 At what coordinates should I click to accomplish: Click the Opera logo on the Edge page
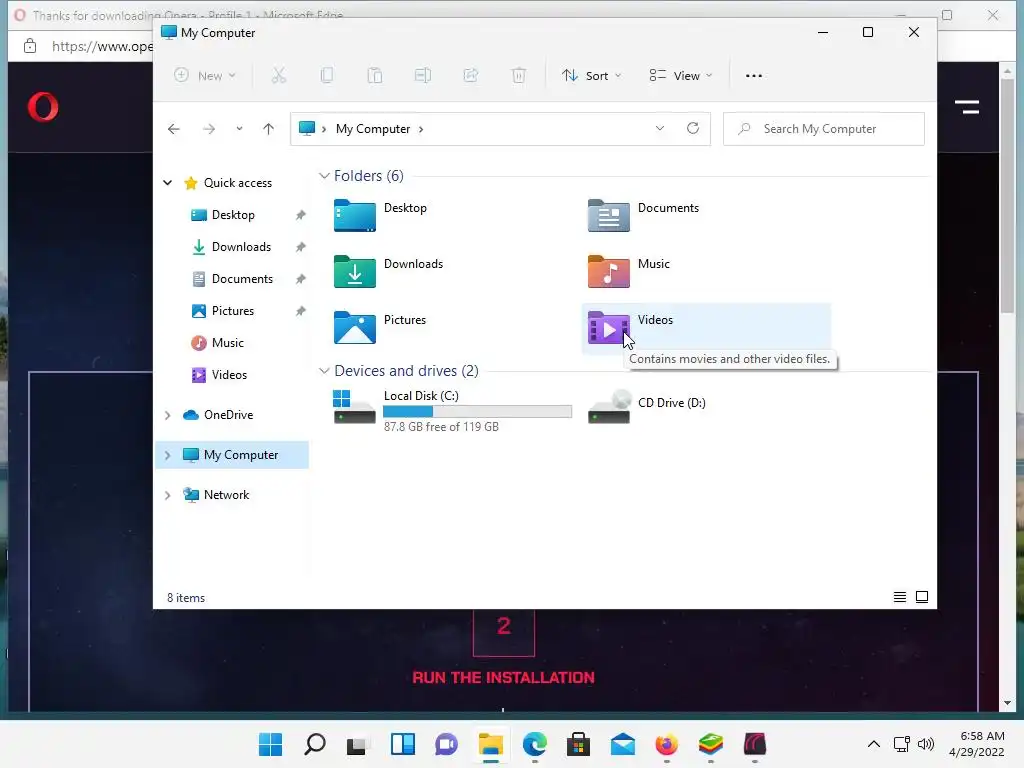[43, 107]
